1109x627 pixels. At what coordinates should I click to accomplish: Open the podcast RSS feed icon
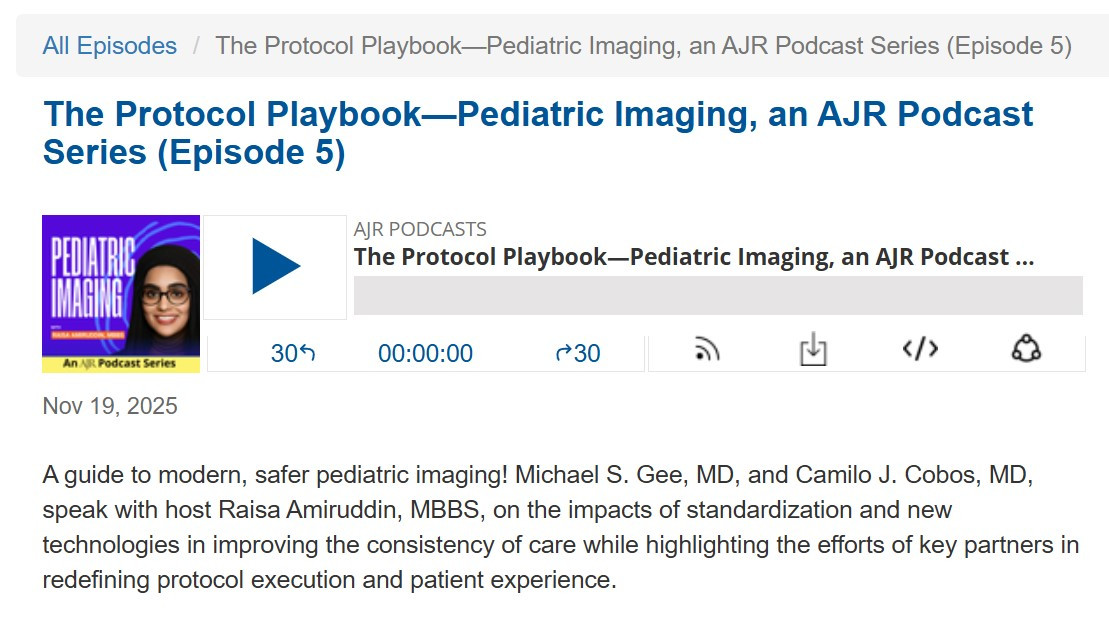point(707,349)
